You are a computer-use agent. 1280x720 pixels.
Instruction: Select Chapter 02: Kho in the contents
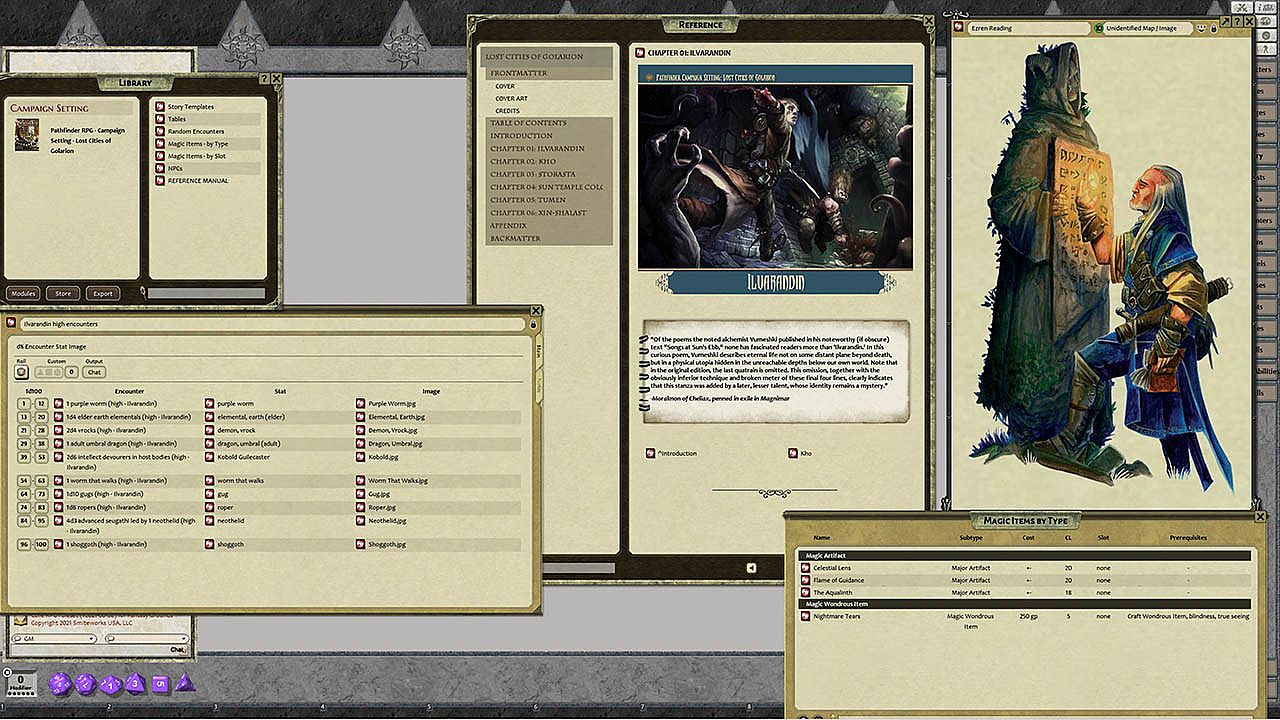coord(523,161)
